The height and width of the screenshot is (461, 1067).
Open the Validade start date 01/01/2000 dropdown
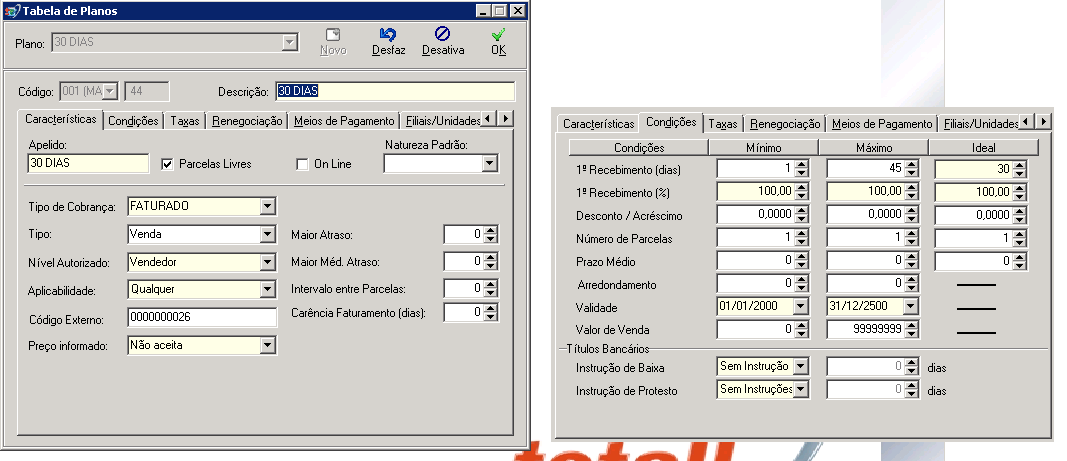[801, 306]
